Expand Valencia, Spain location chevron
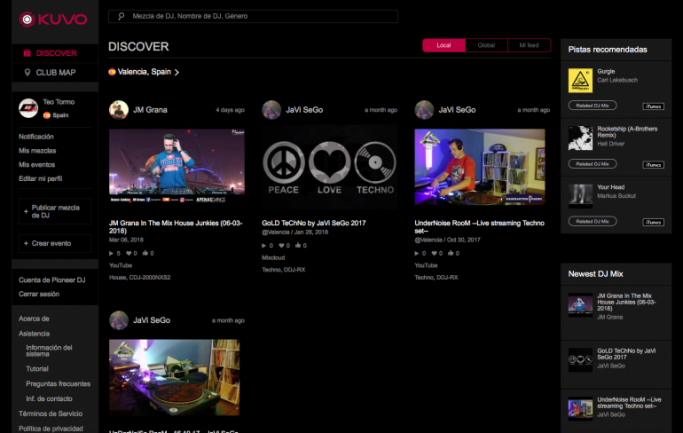The width and height of the screenshot is (683, 433). click(177, 72)
